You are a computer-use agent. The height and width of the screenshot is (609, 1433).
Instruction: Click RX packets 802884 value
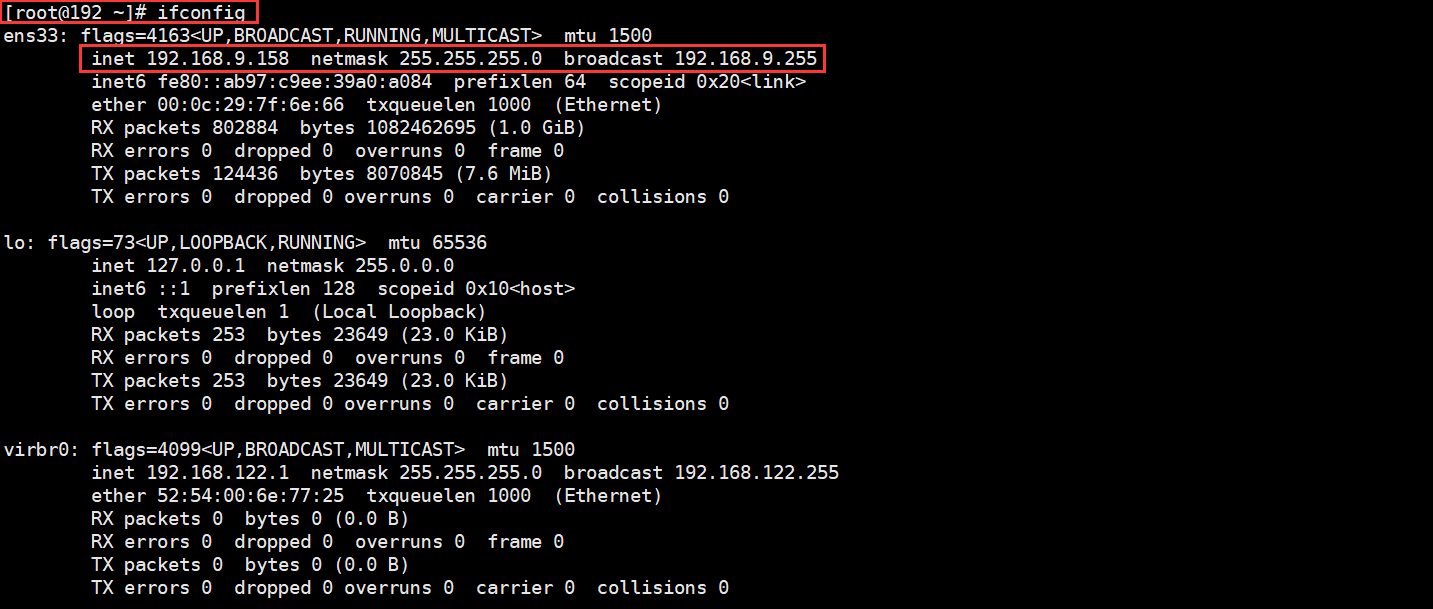(x=245, y=128)
